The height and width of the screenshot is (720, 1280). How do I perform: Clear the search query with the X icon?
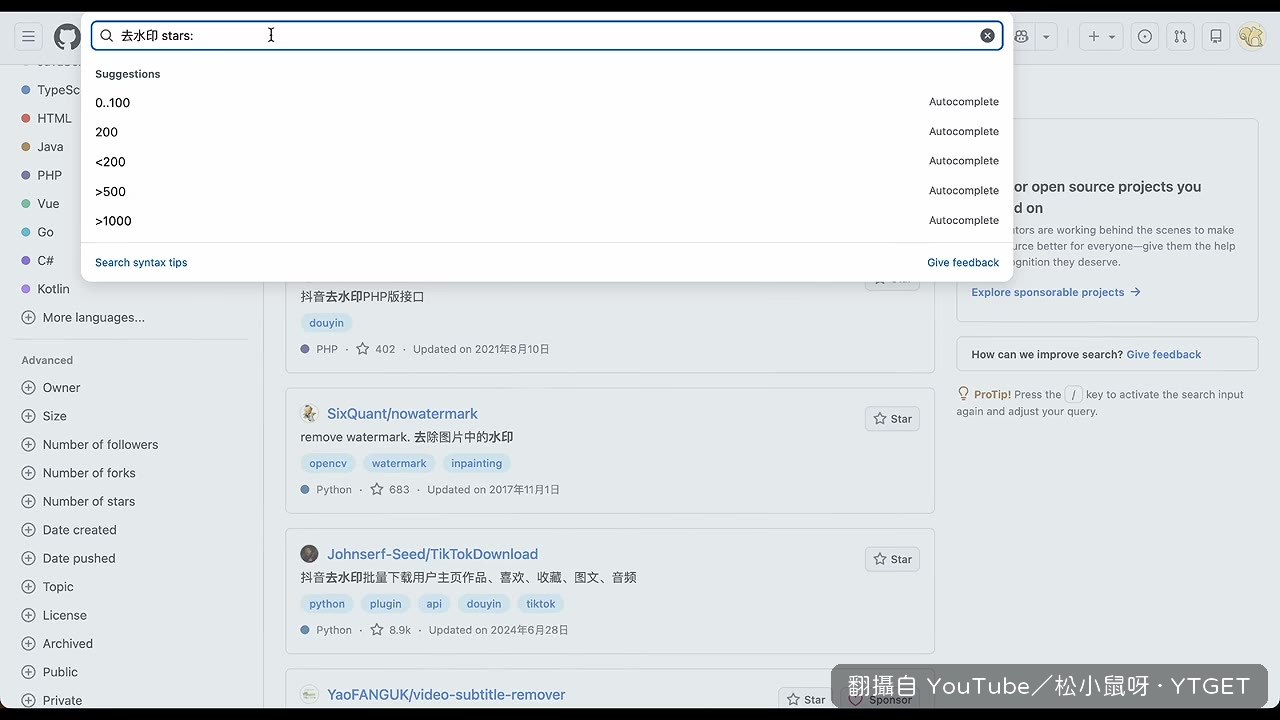click(987, 36)
